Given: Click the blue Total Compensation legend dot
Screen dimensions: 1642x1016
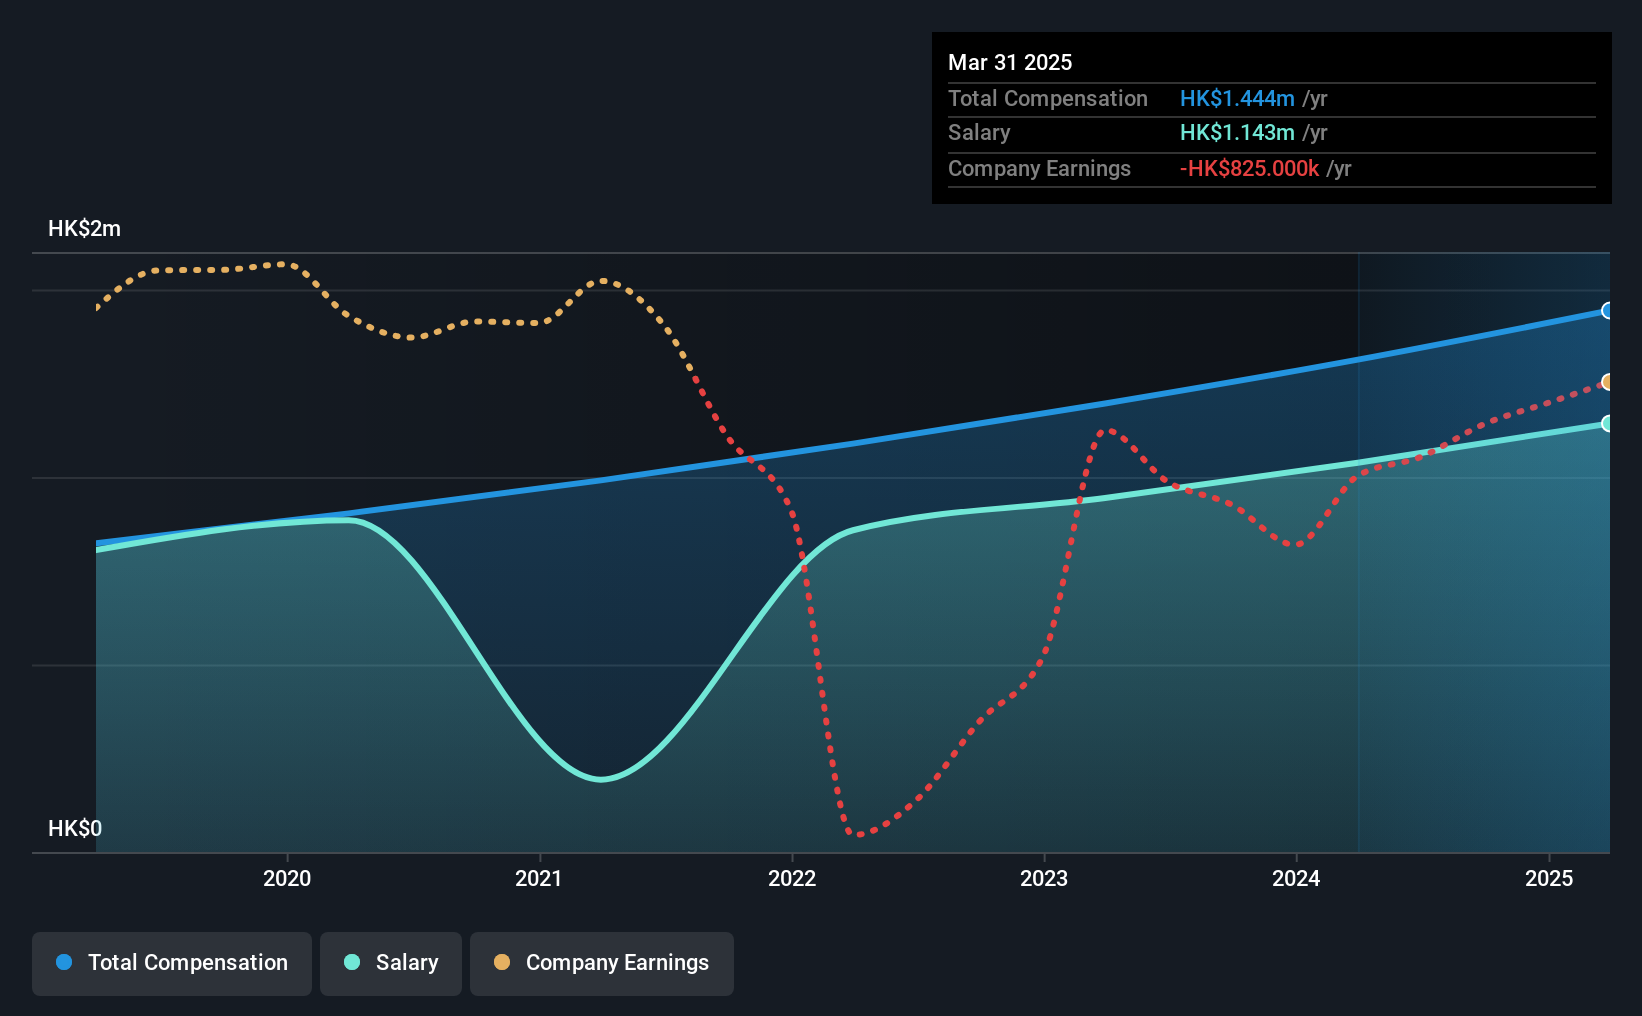Looking at the screenshot, I should coord(64,962).
